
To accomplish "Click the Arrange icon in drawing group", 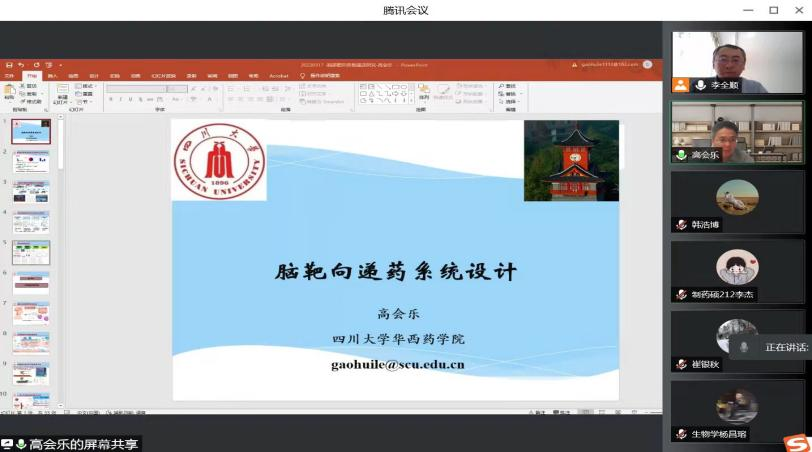I will click(x=424, y=93).
